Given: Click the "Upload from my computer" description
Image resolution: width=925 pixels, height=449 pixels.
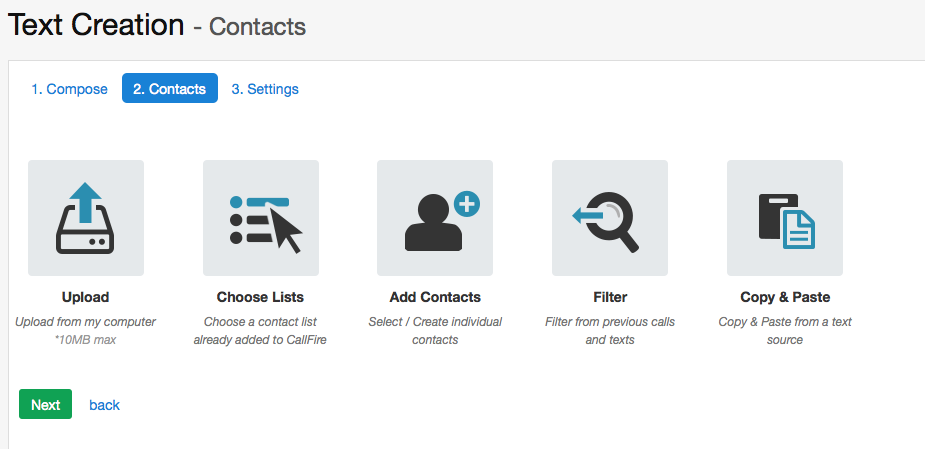Looking at the screenshot, I should [85, 322].
